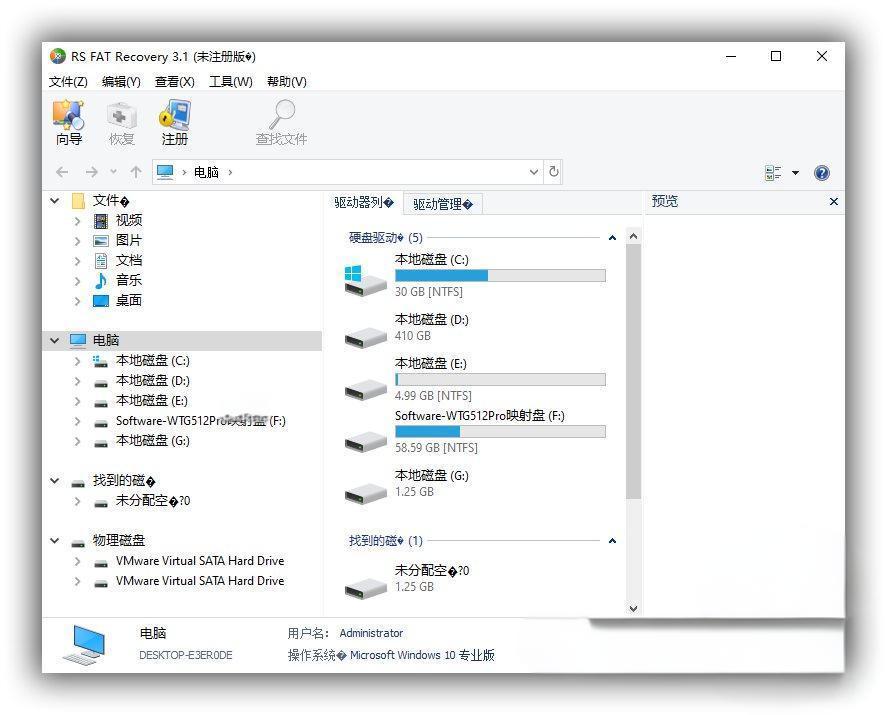
Task: Click the drive list vertical scrollbar thumb
Action: [x=634, y=372]
